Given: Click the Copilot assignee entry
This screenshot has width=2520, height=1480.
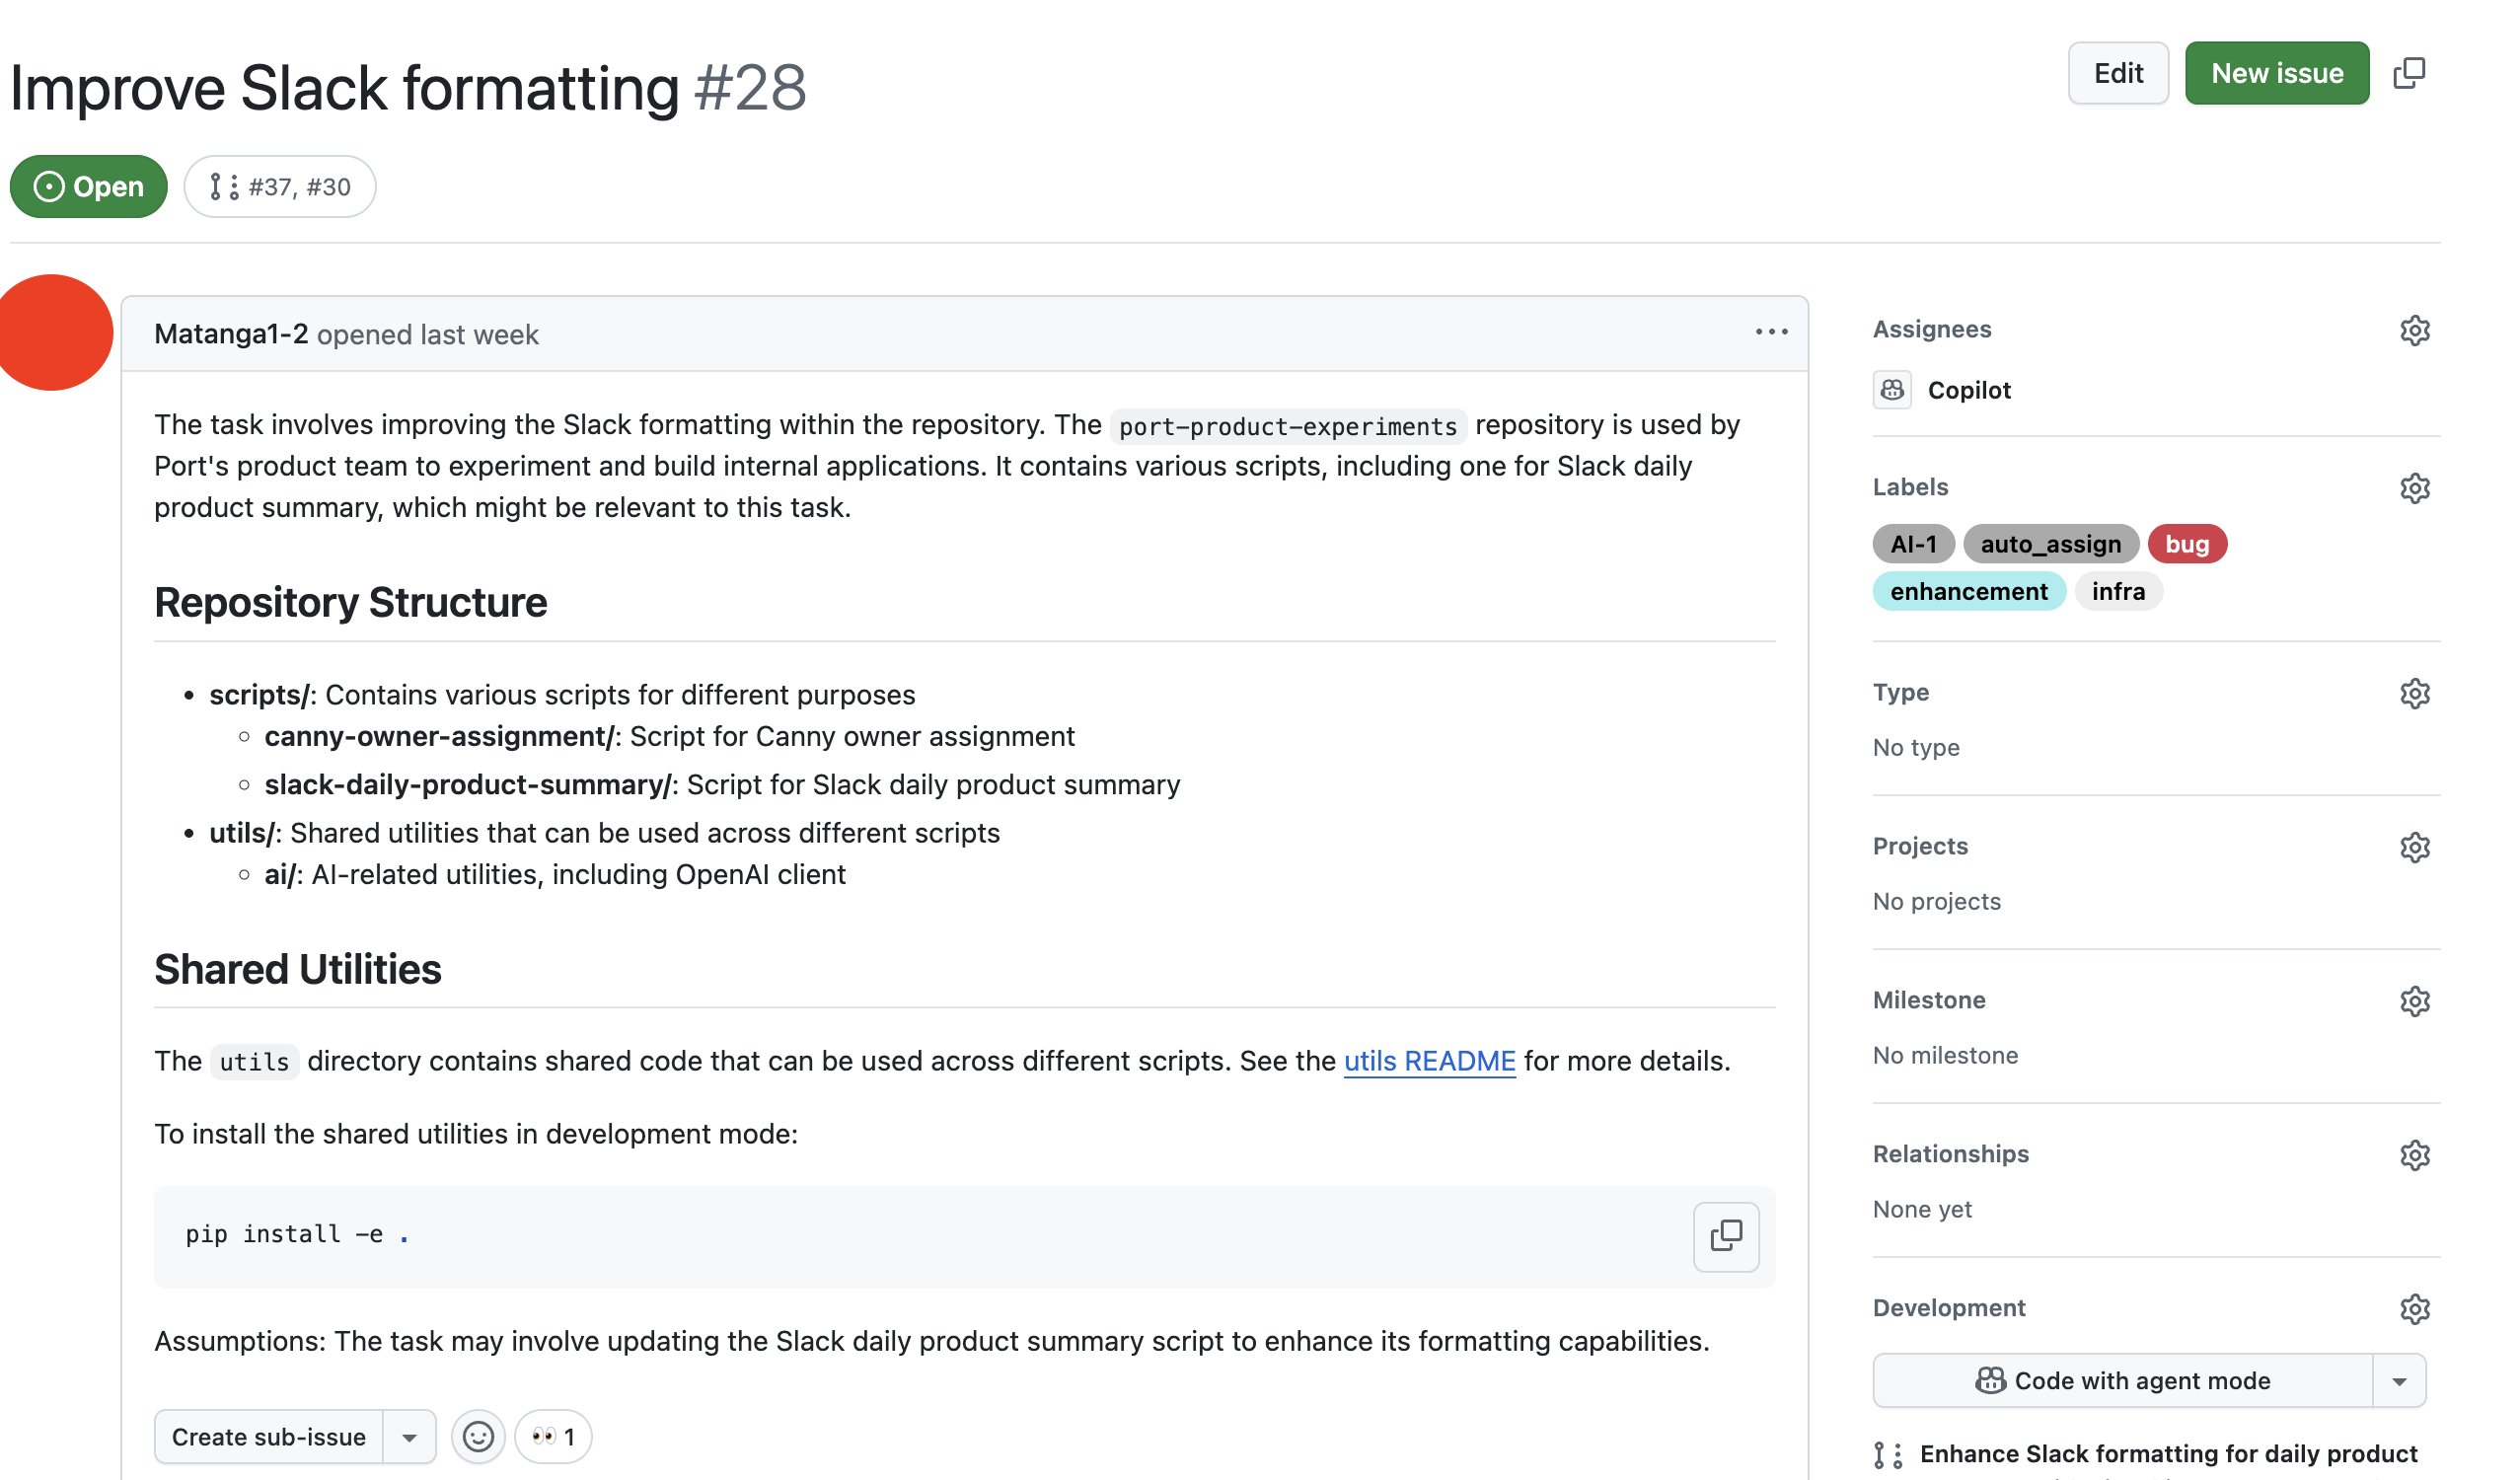Looking at the screenshot, I should tap(1942, 390).
